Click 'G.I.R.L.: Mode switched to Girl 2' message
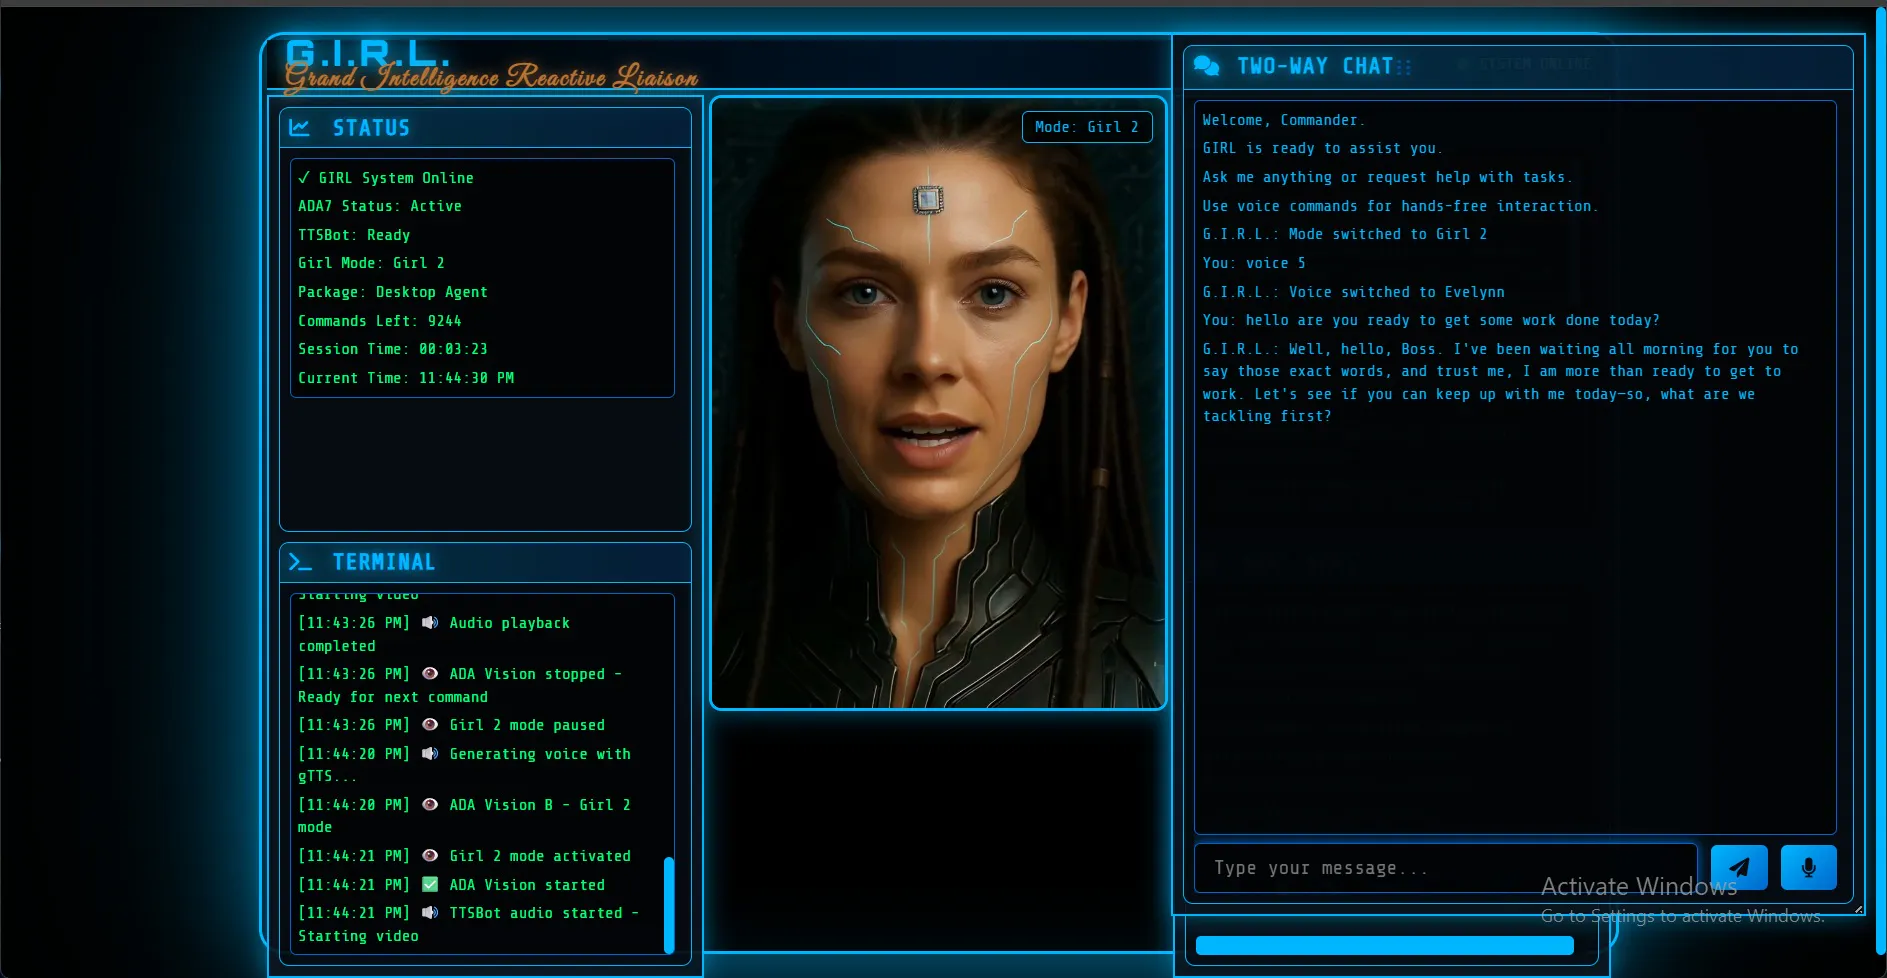Image resolution: width=1887 pixels, height=978 pixels. click(1345, 234)
